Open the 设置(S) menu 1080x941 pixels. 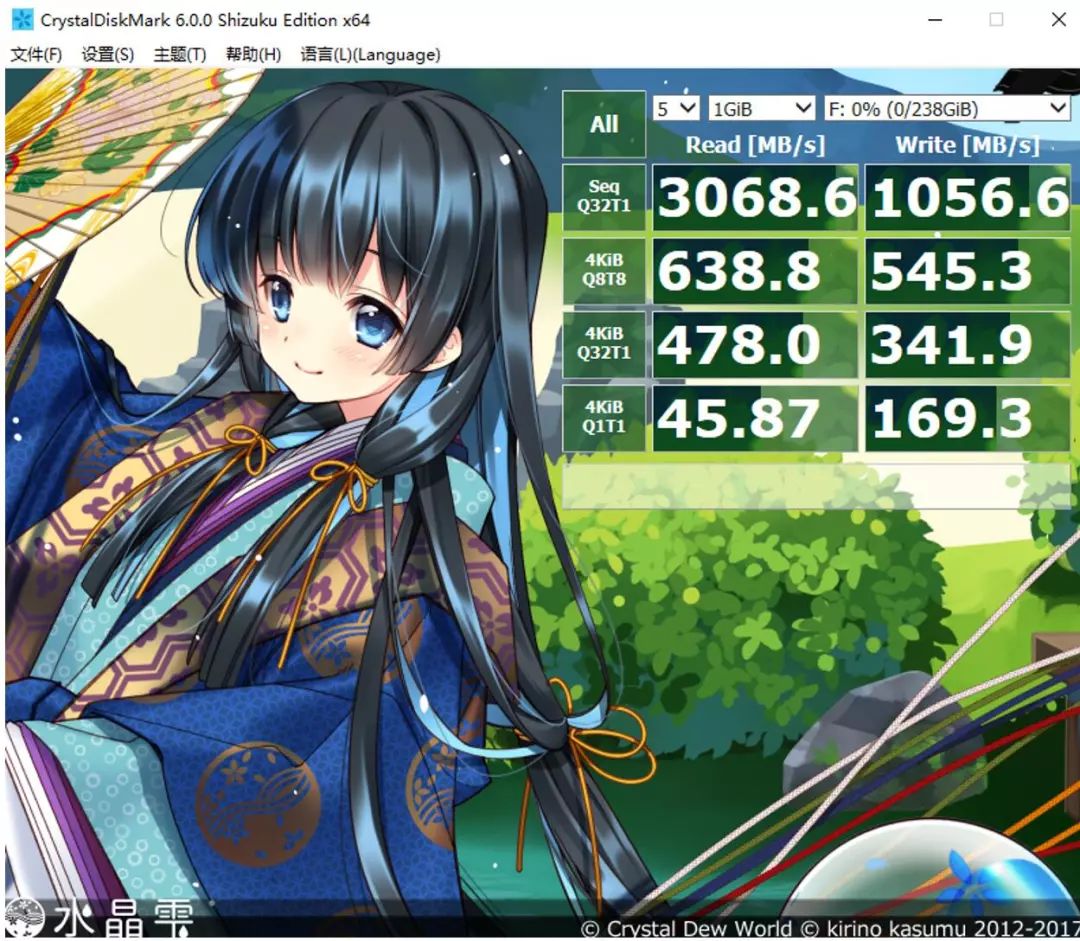pyautogui.click(x=107, y=55)
